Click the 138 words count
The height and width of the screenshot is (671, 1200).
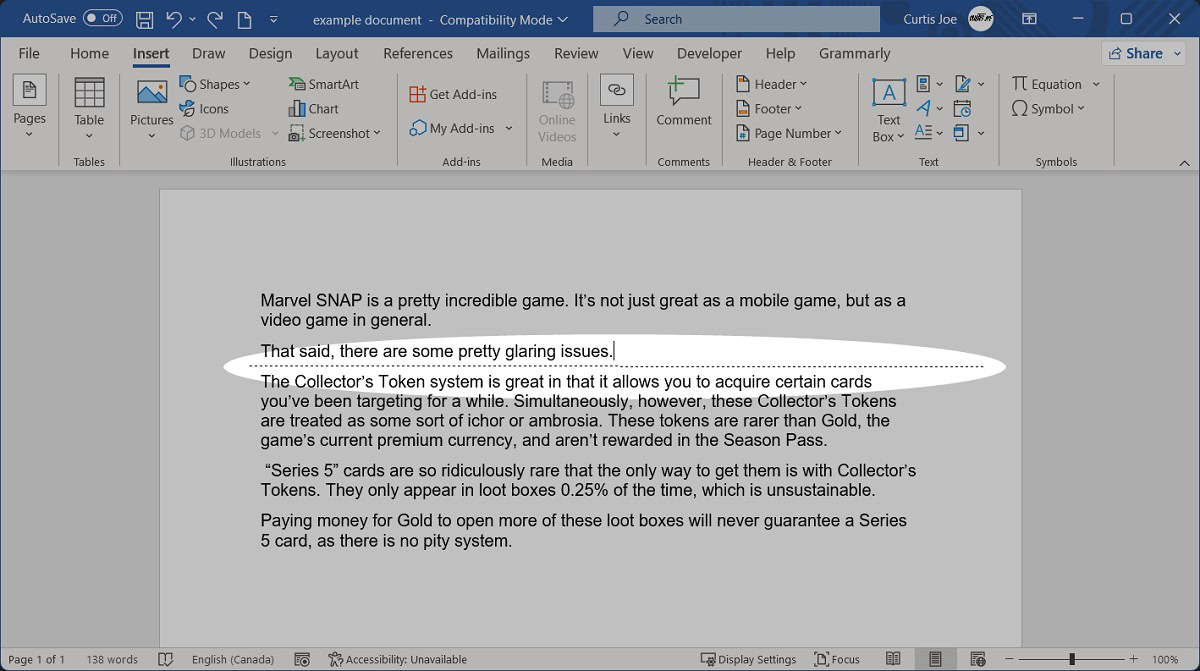(x=112, y=659)
